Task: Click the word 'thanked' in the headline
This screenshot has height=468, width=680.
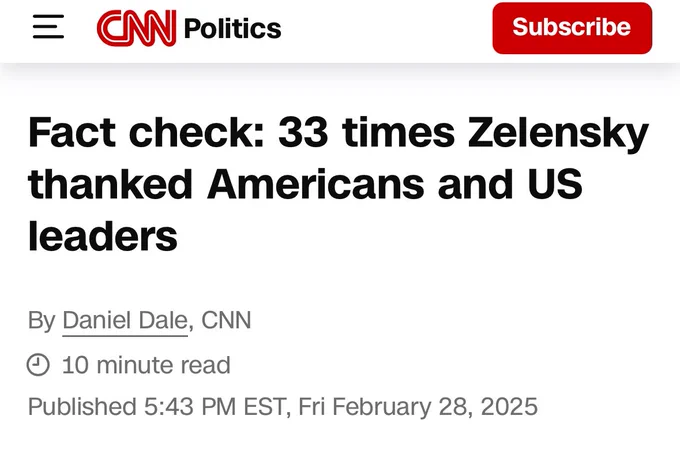Action: click(x=110, y=184)
